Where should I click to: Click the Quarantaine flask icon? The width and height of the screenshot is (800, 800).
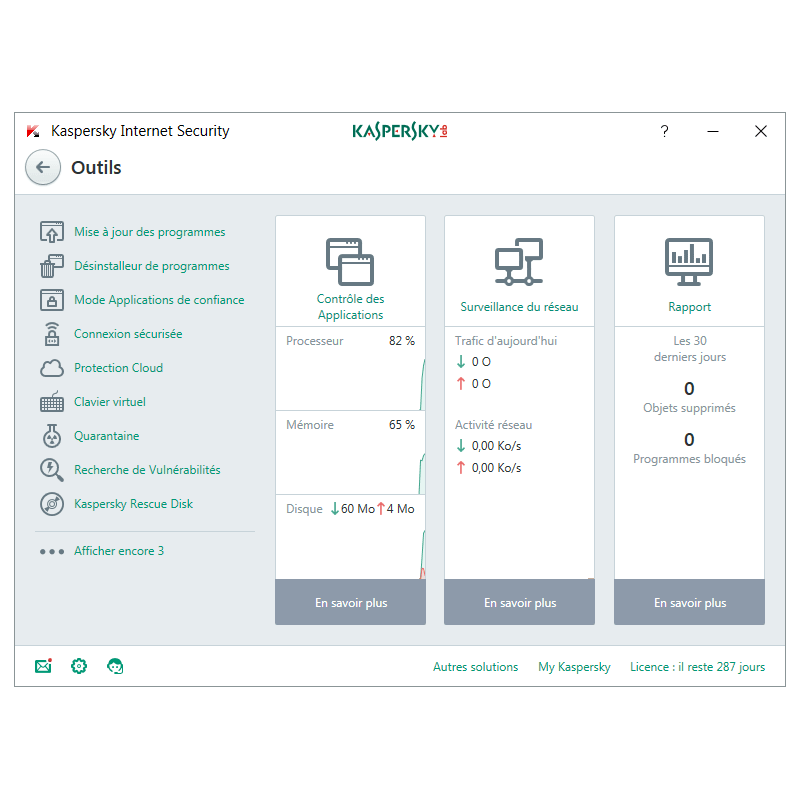(x=52, y=436)
